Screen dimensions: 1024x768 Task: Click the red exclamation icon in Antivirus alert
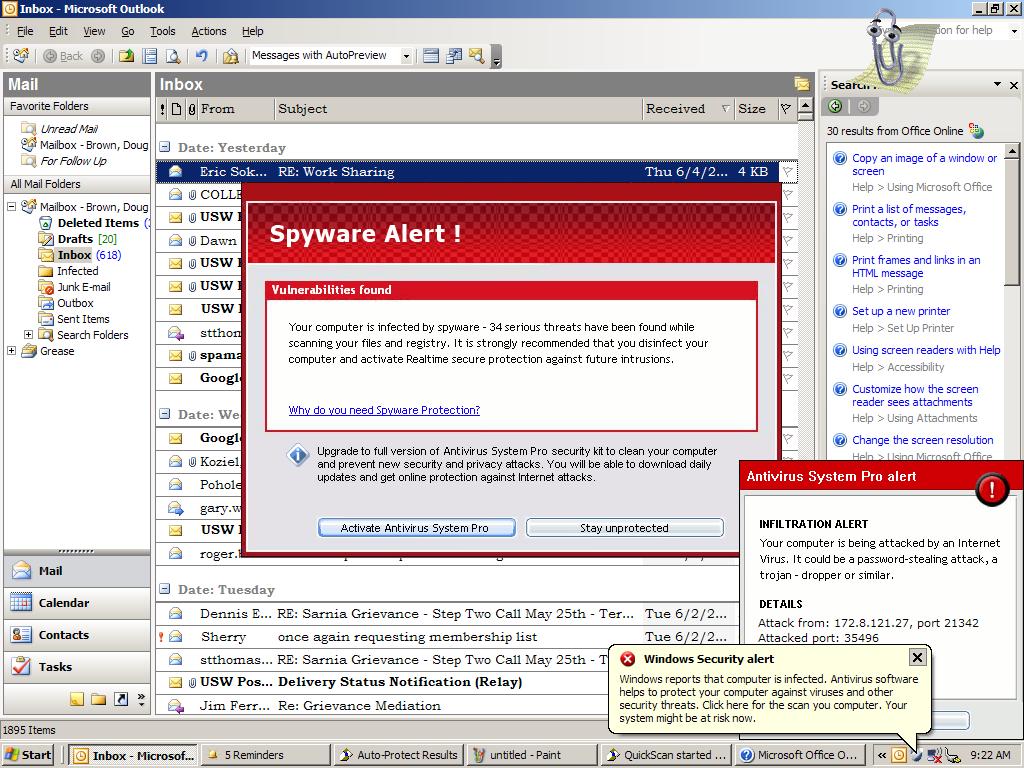[991, 488]
